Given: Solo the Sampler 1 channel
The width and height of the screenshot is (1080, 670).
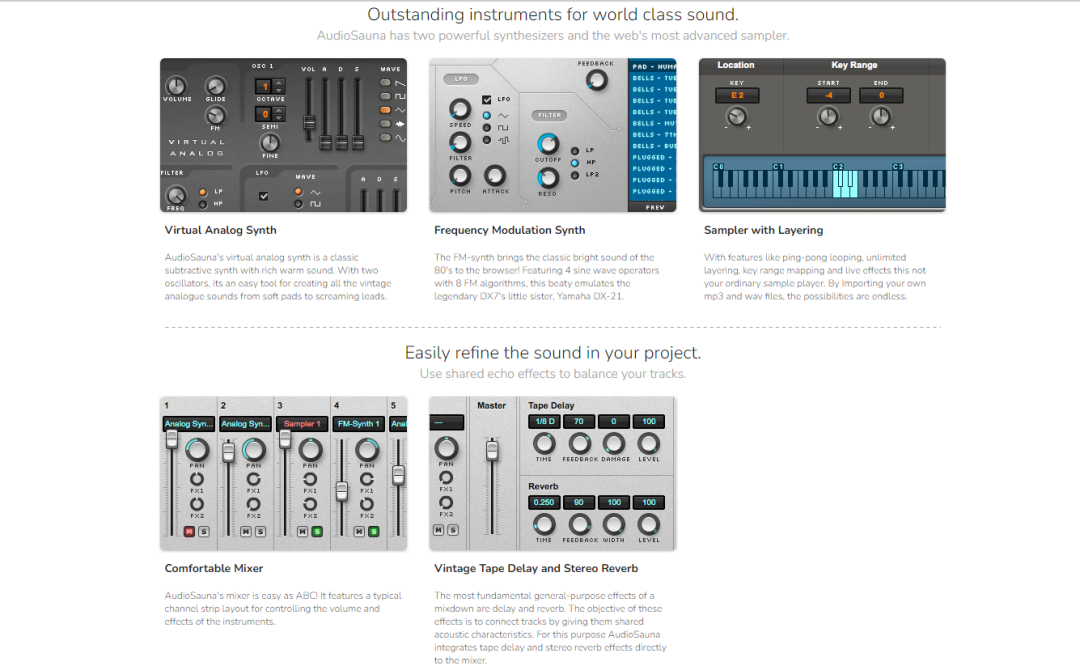Looking at the screenshot, I should point(317,531).
